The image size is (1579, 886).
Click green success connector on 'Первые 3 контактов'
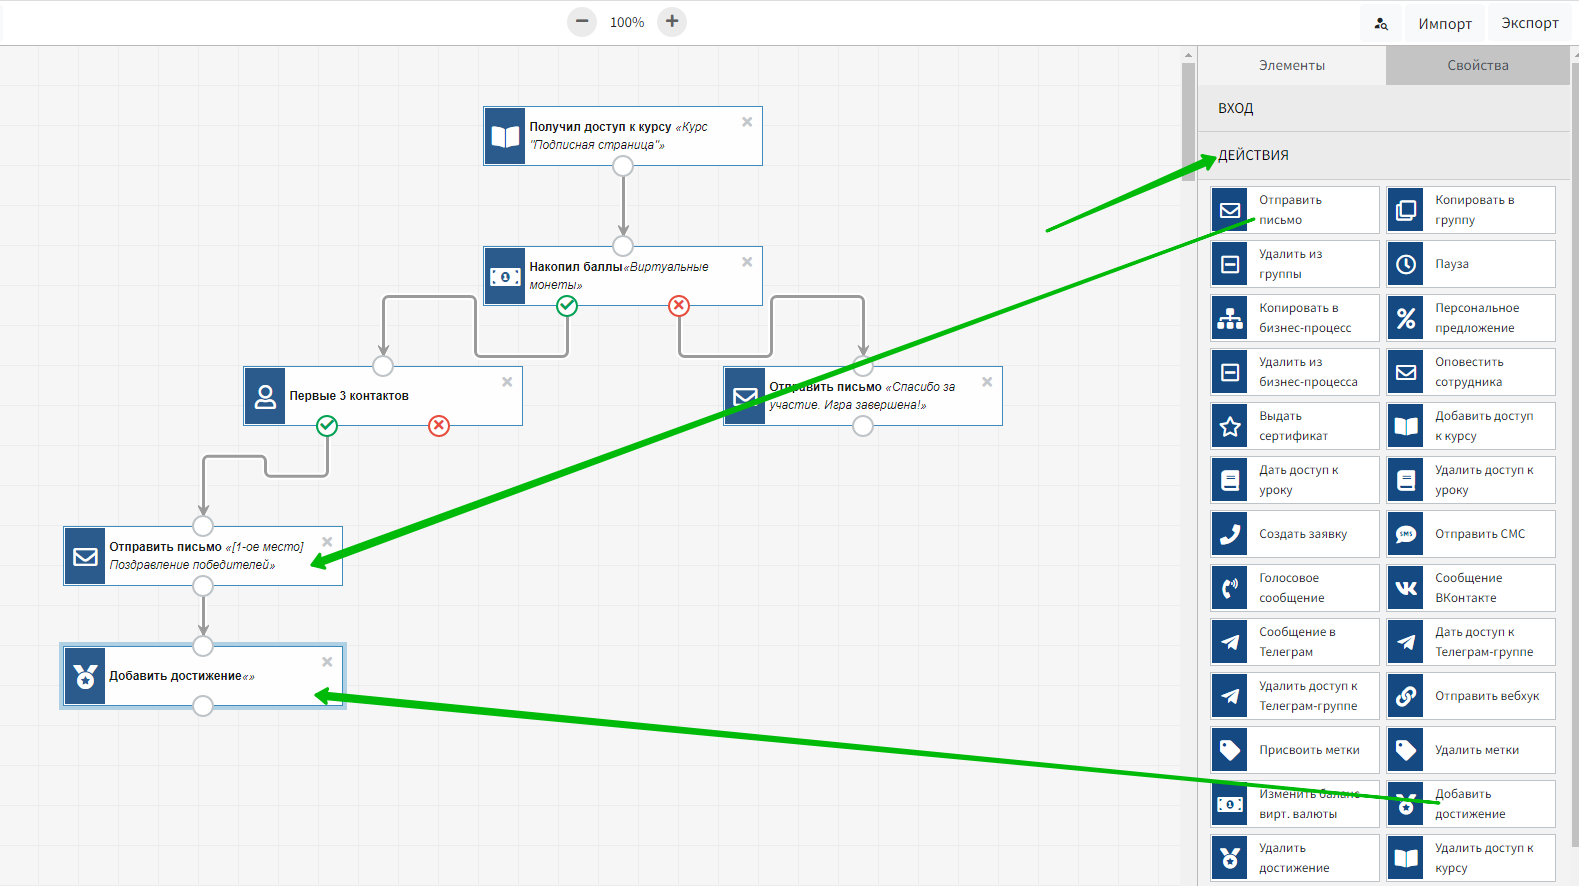(x=327, y=426)
